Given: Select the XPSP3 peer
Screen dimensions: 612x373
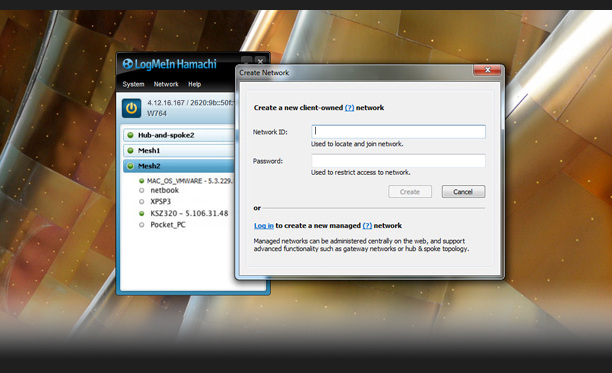Looking at the screenshot, I should click(160, 201).
